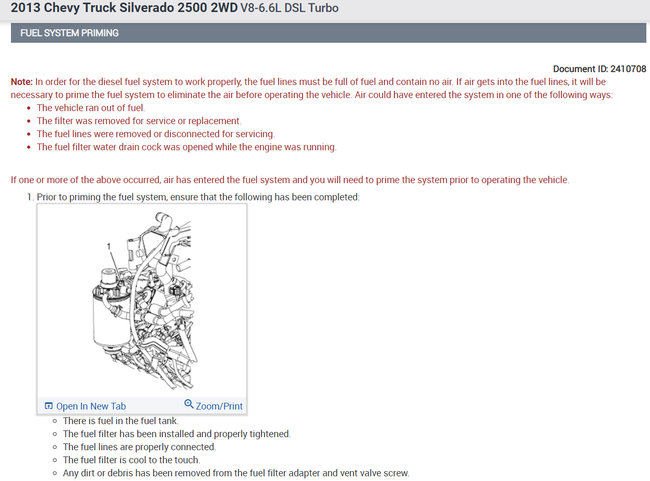This screenshot has width=650, height=481.
Task: Click 'The filter was removed for service' bullet
Action: coord(138,121)
